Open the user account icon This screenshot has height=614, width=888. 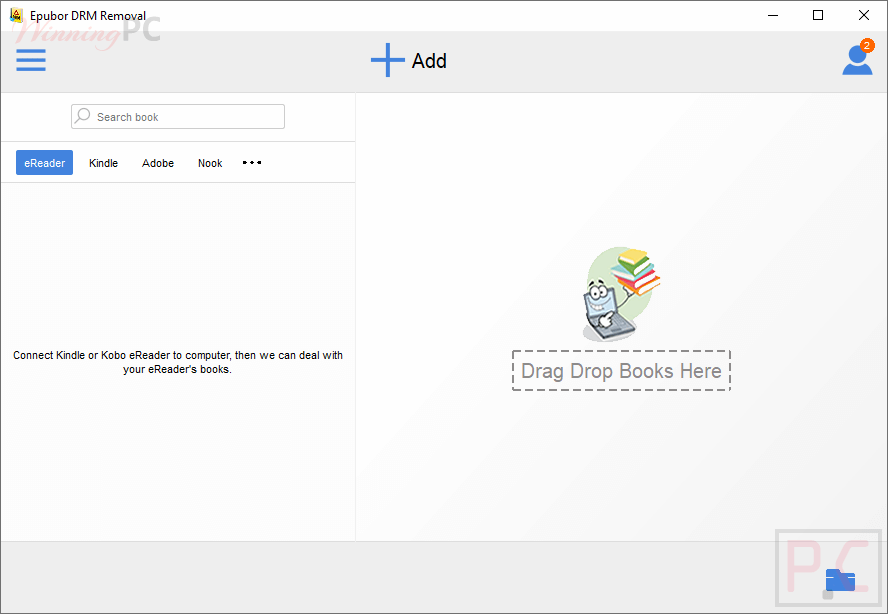857,60
